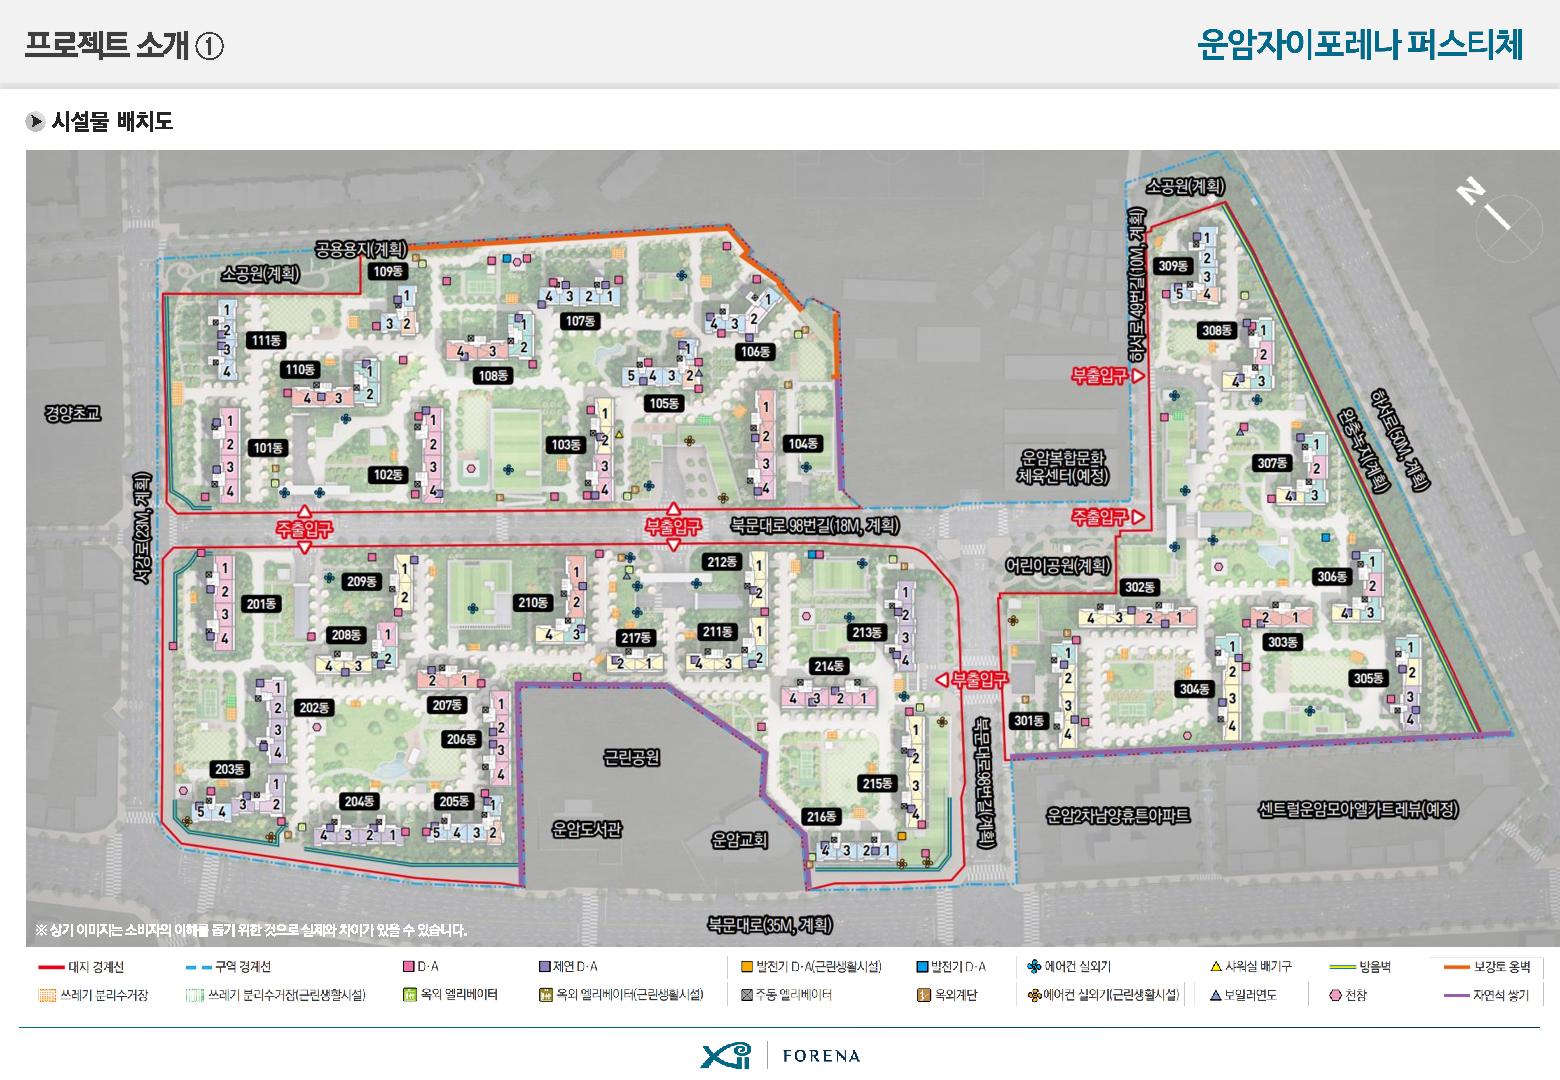
Task: Click the Xi logo in the footer
Action: (x=726, y=1054)
